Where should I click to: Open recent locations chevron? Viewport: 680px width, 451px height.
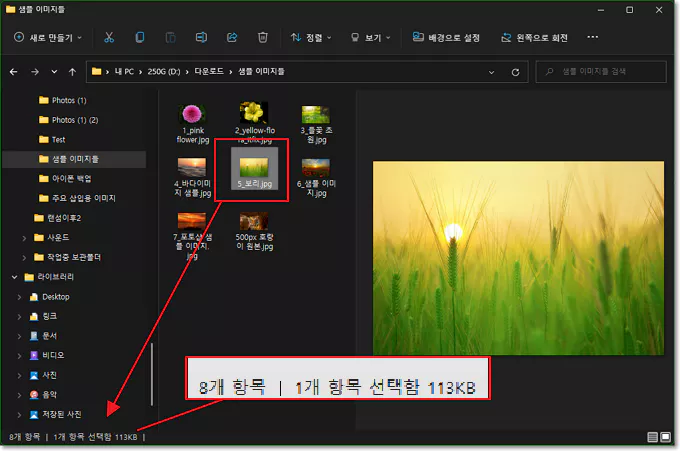point(54,72)
